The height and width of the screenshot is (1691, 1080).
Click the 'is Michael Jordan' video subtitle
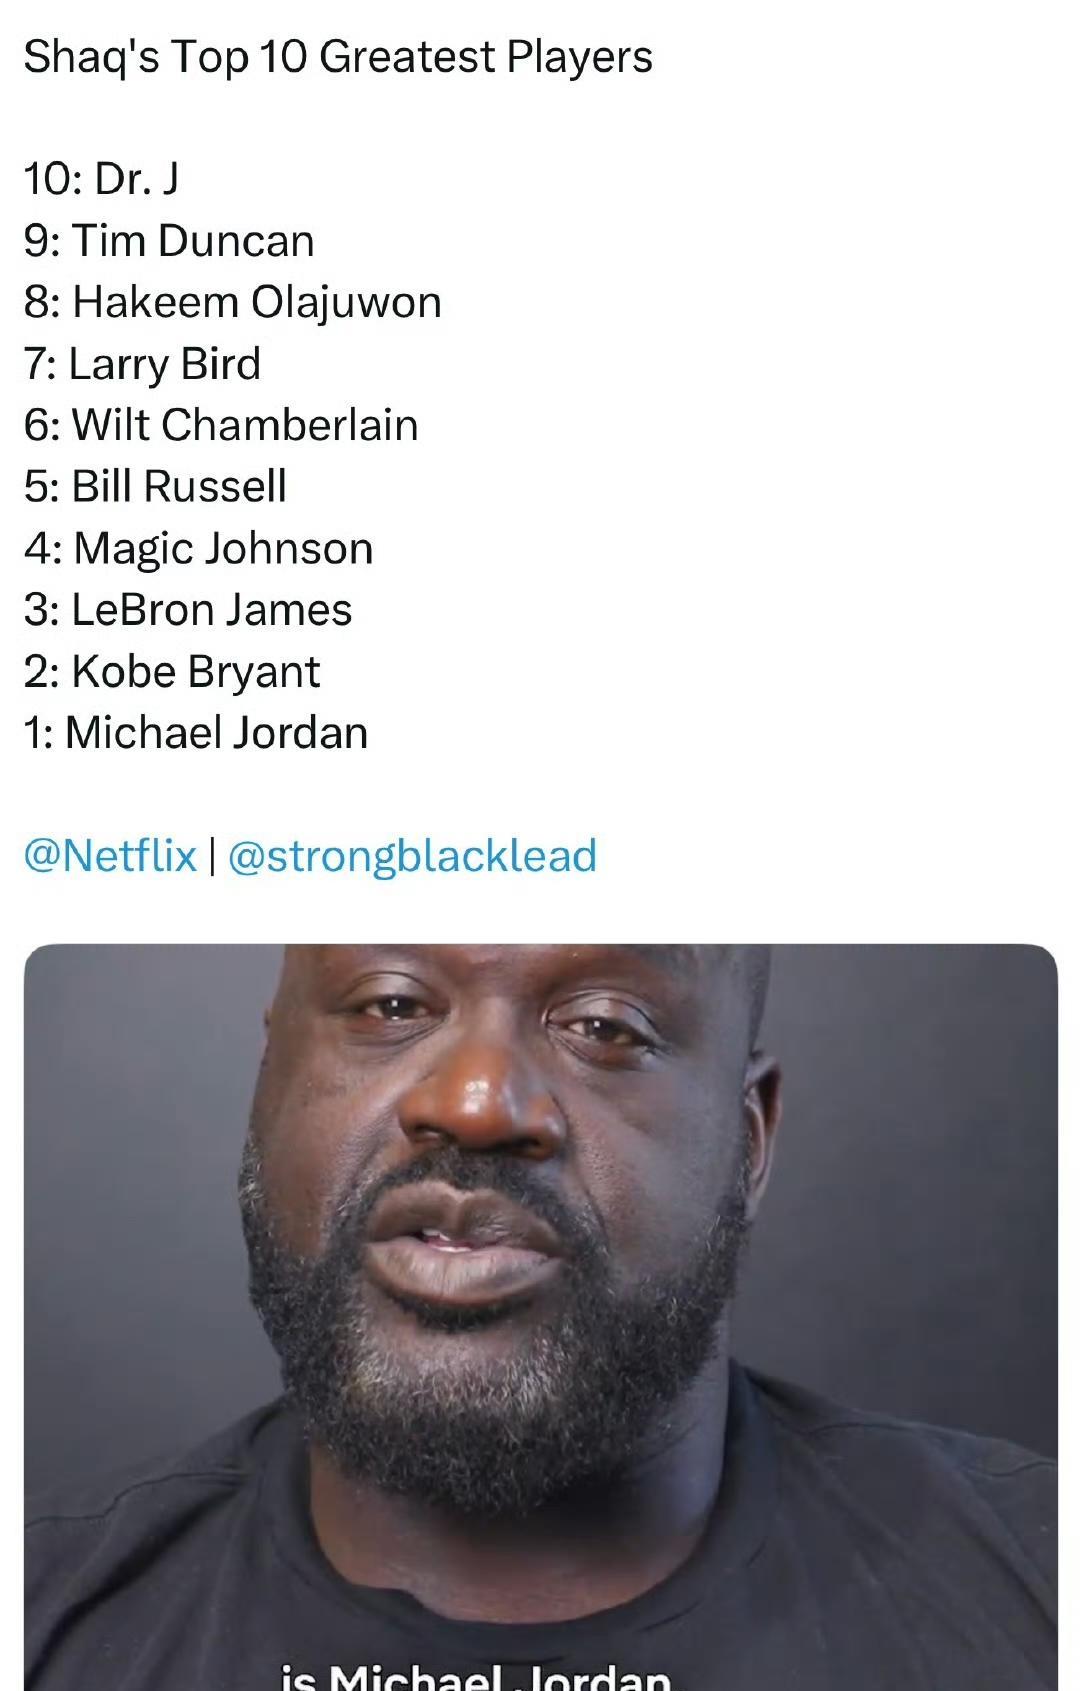[476, 1675]
